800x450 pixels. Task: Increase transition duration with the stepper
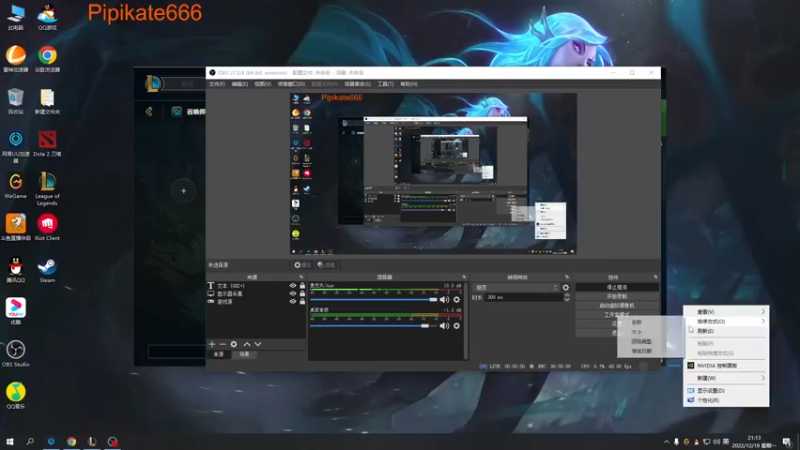(566, 295)
